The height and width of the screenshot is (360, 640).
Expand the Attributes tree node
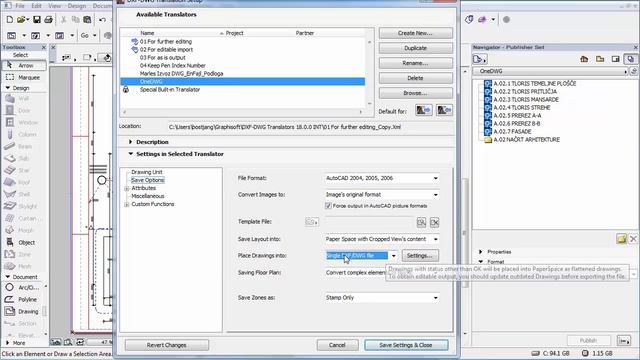pos(127,189)
